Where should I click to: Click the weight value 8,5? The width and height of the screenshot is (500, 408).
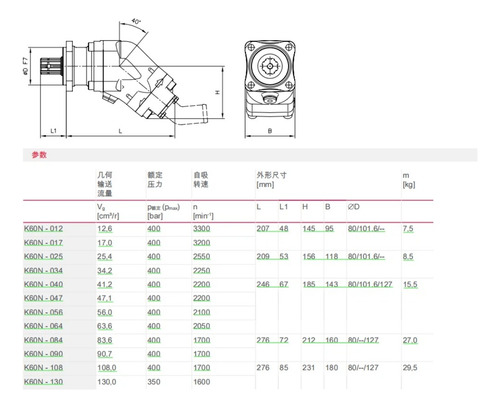click(x=408, y=257)
